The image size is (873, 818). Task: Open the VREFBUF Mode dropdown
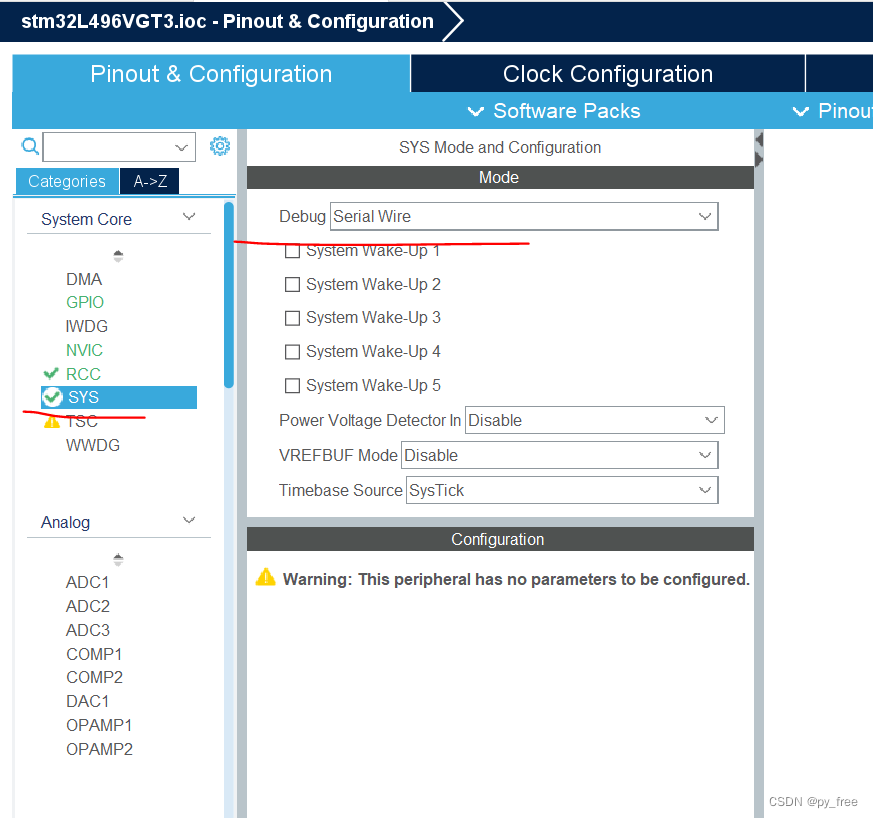pyautogui.click(x=559, y=455)
